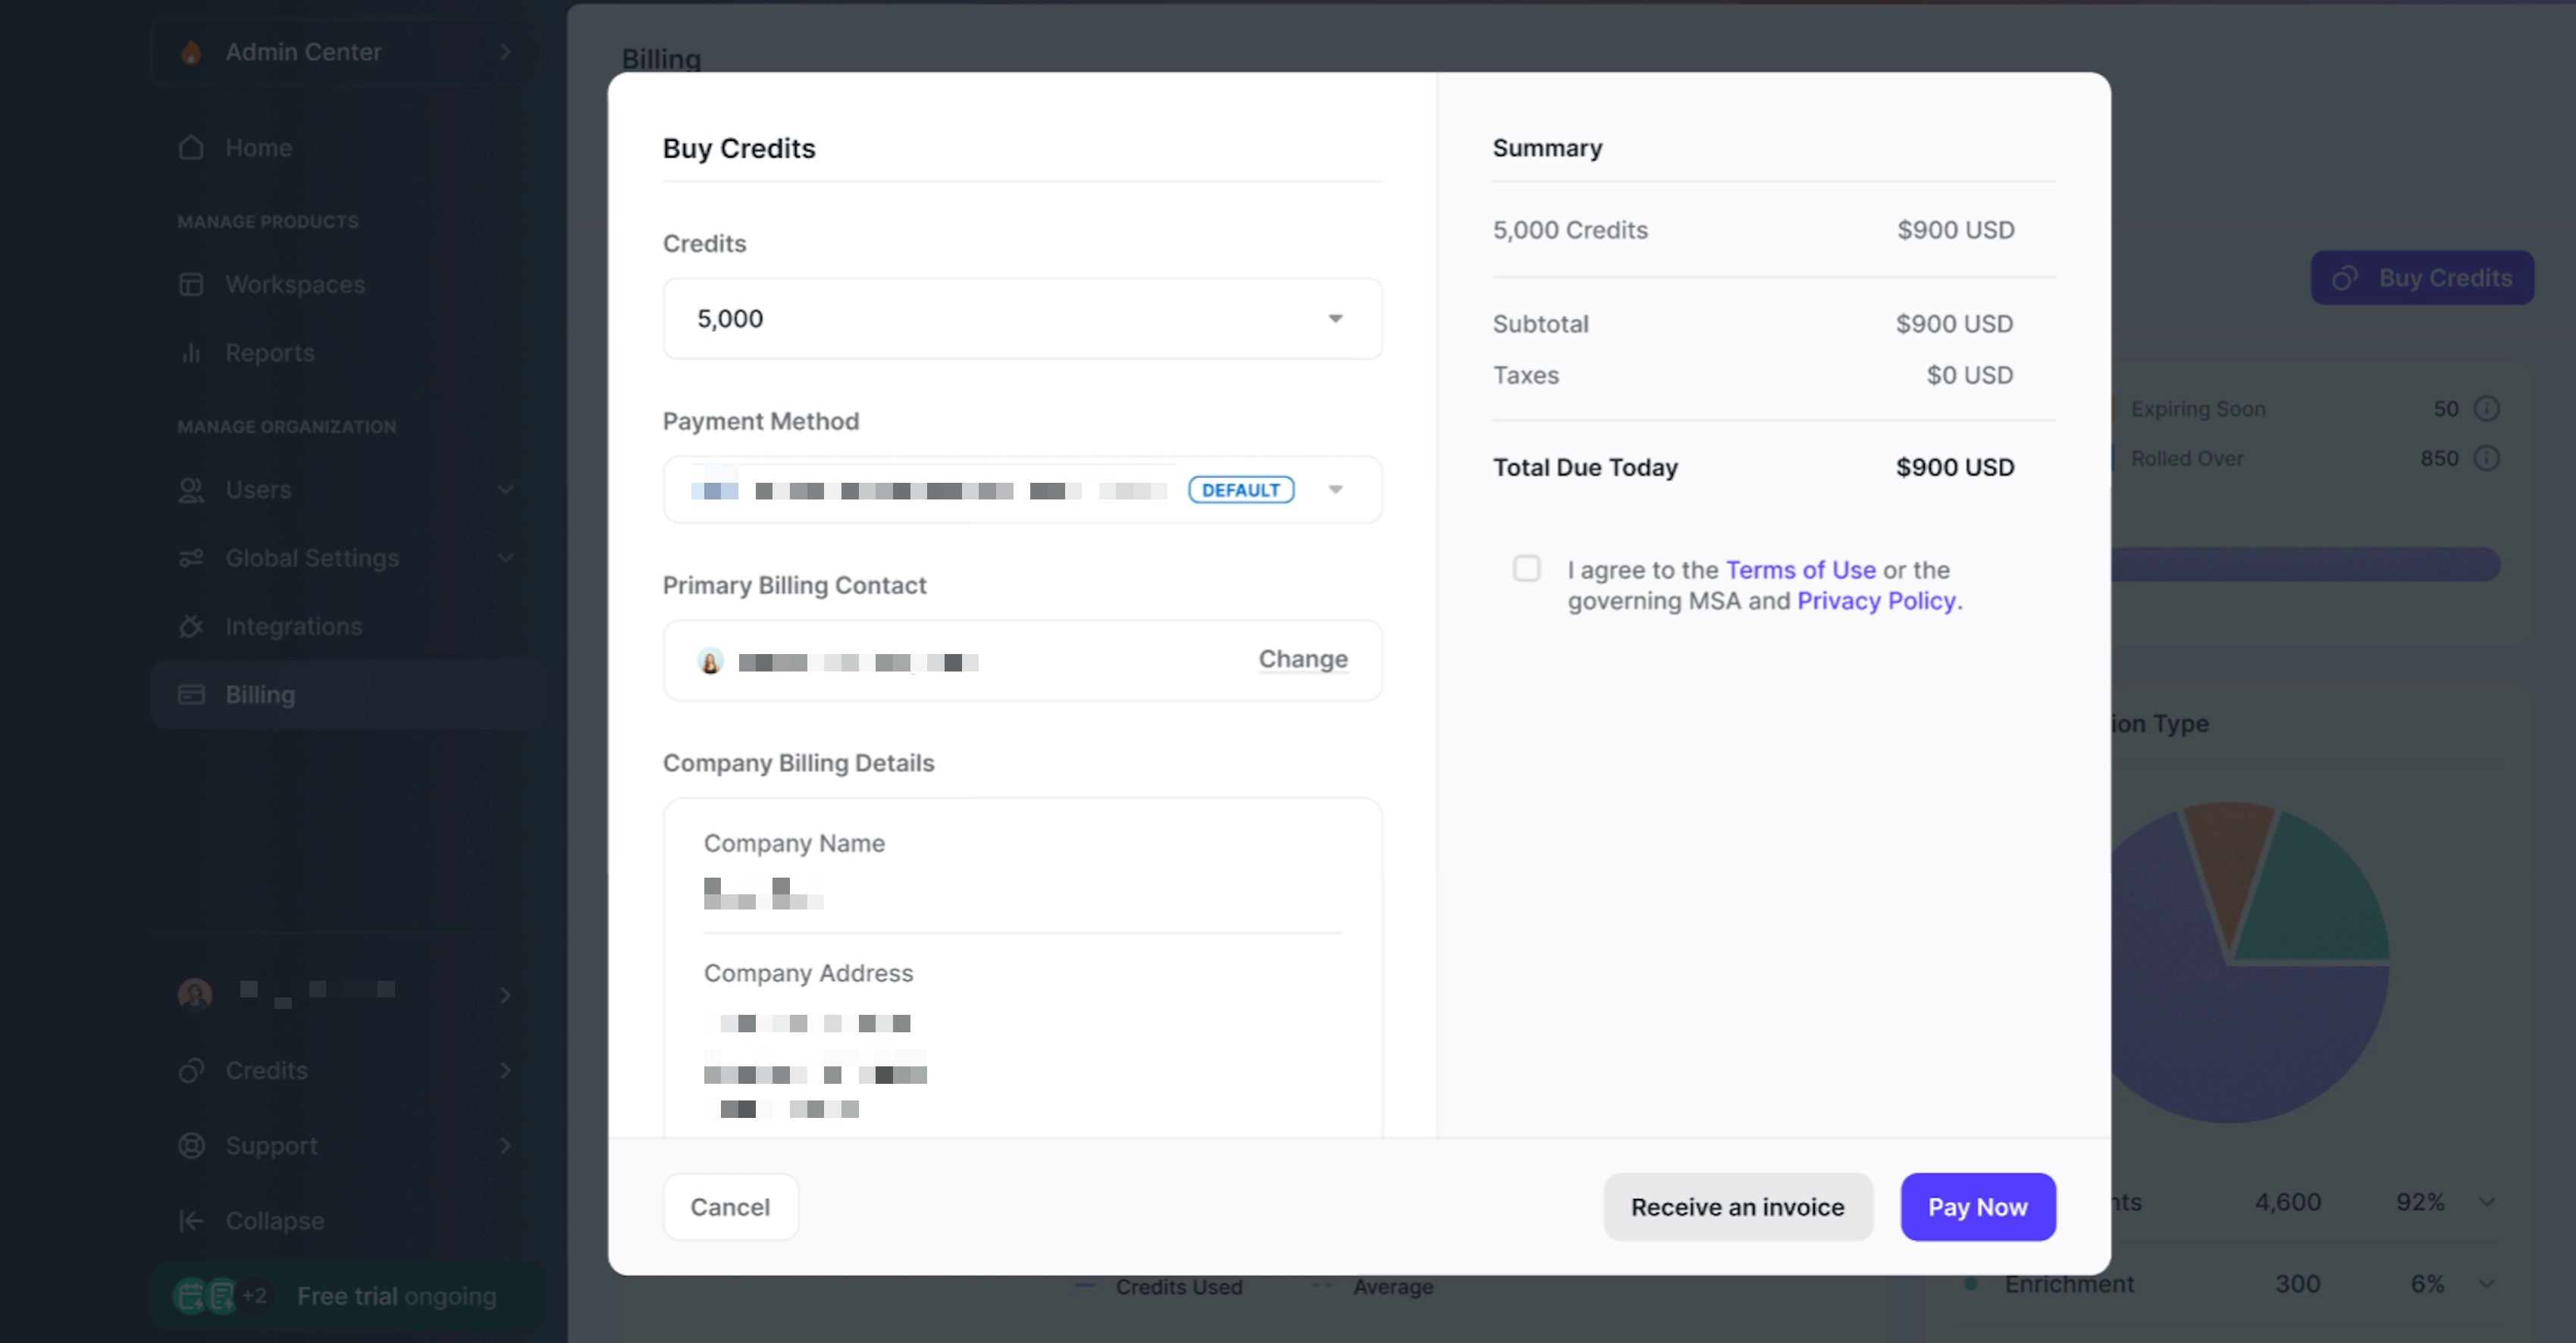
Task: Click the Reports bar chart icon
Action: [x=191, y=353]
